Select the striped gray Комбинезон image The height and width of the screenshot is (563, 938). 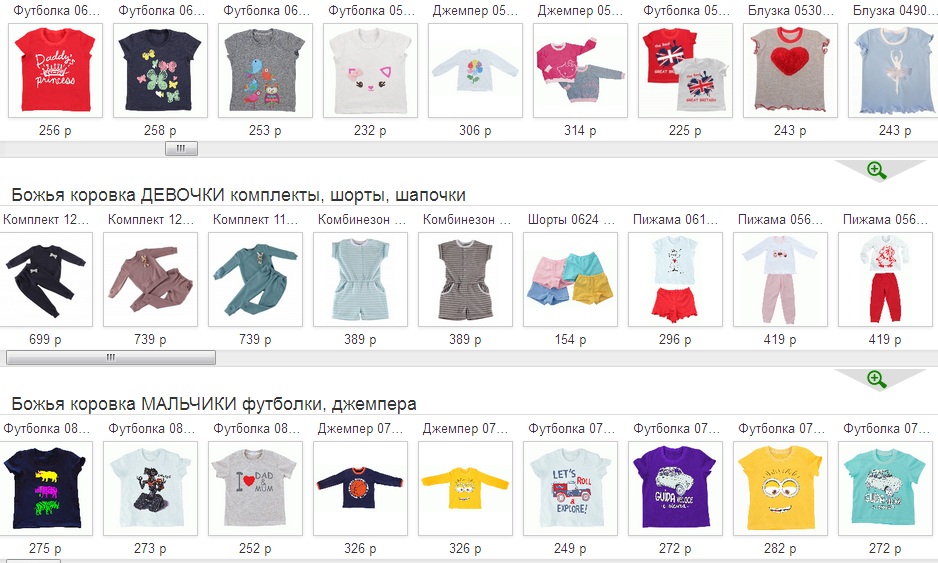[x=465, y=279]
